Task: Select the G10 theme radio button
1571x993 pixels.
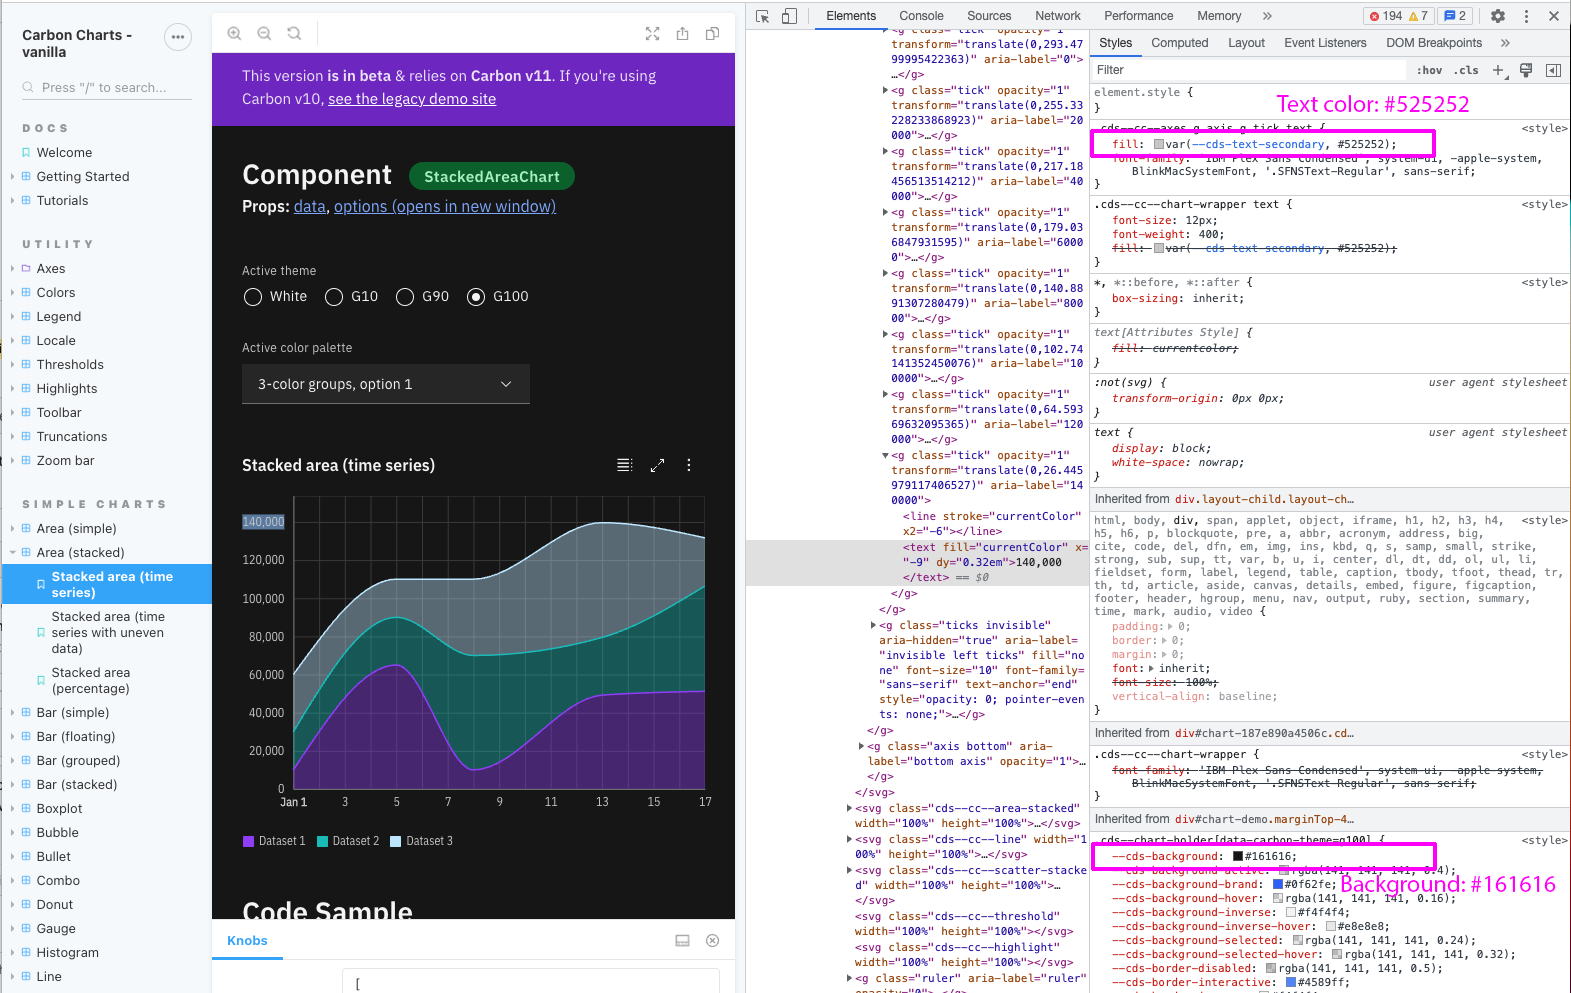Action: pyautogui.click(x=334, y=297)
